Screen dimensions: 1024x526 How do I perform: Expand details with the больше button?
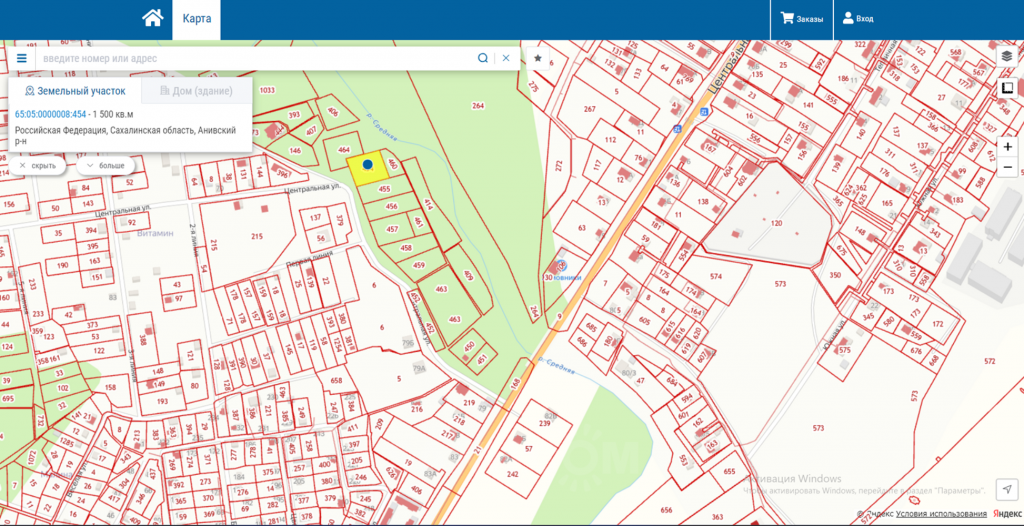pos(105,165)
